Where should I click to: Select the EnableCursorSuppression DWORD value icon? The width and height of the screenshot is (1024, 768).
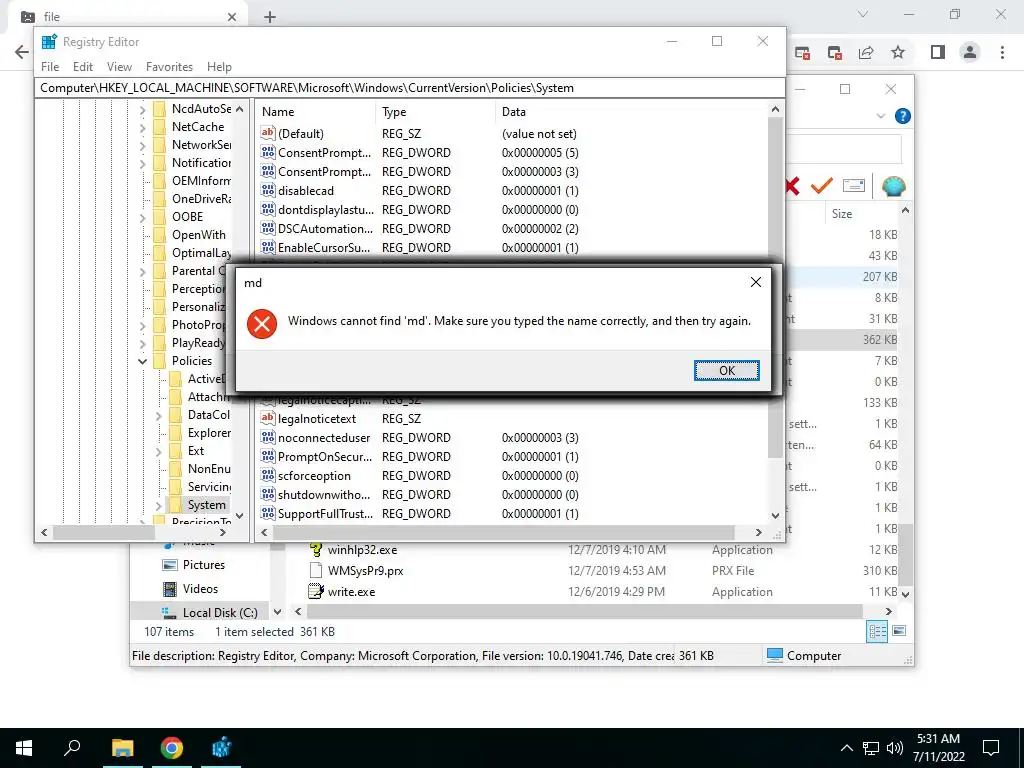[x=267, y=247]
